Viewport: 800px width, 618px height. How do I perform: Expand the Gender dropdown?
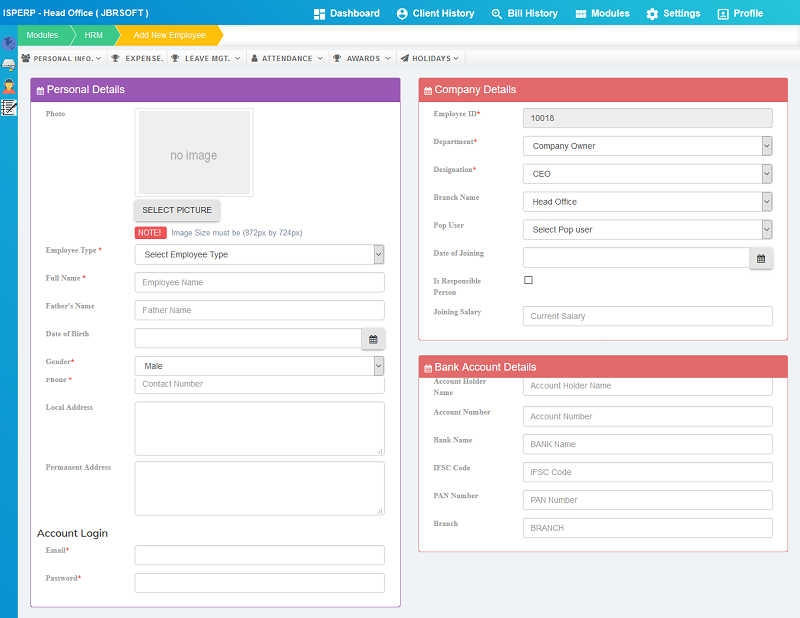[259, 366]
